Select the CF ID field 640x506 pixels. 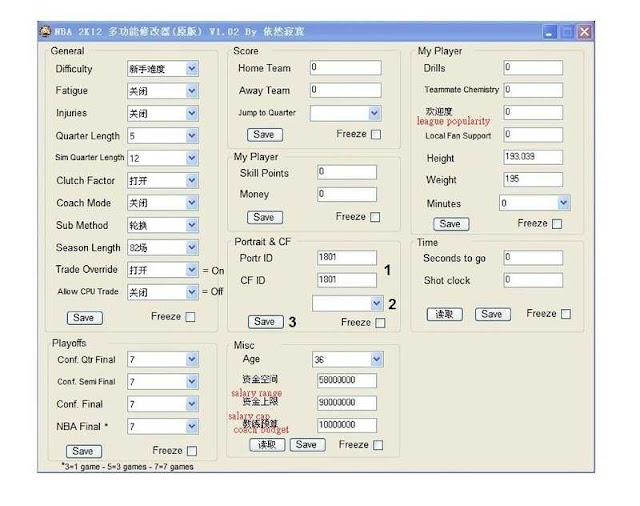347,280
